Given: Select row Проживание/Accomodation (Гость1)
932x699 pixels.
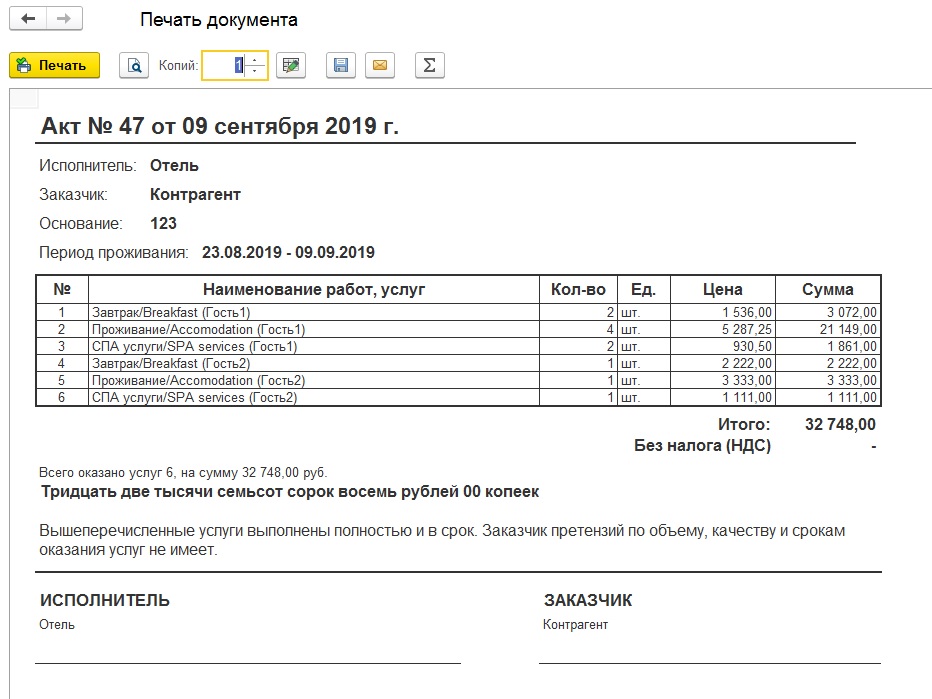Looking at the screenshot, I should [x=458, y=329].
